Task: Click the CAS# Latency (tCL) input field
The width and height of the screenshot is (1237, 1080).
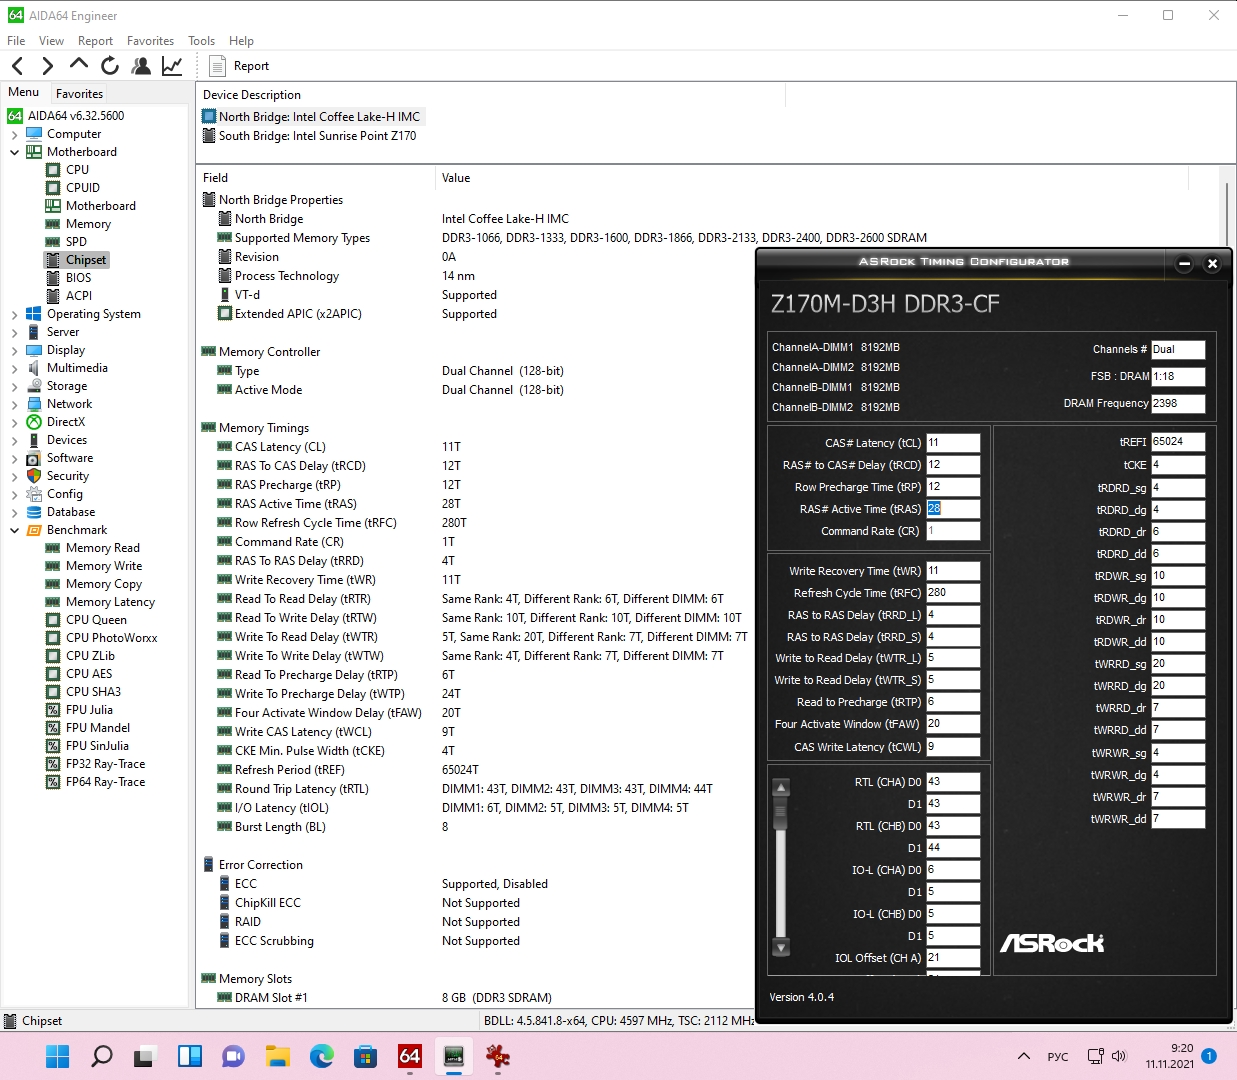Action: point(953,443)
